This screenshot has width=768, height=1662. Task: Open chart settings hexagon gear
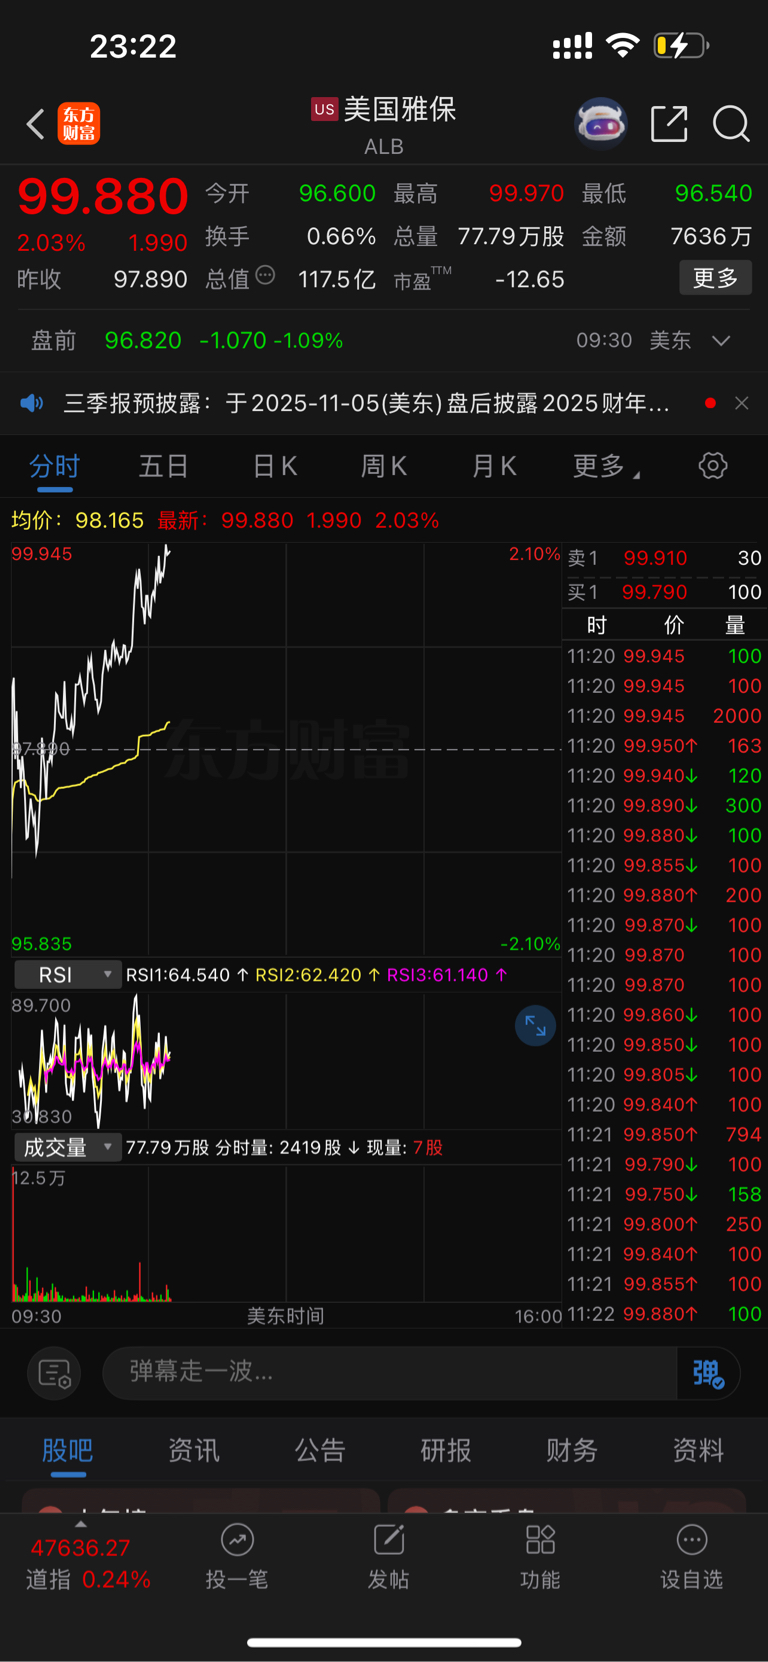pos(712,465)
